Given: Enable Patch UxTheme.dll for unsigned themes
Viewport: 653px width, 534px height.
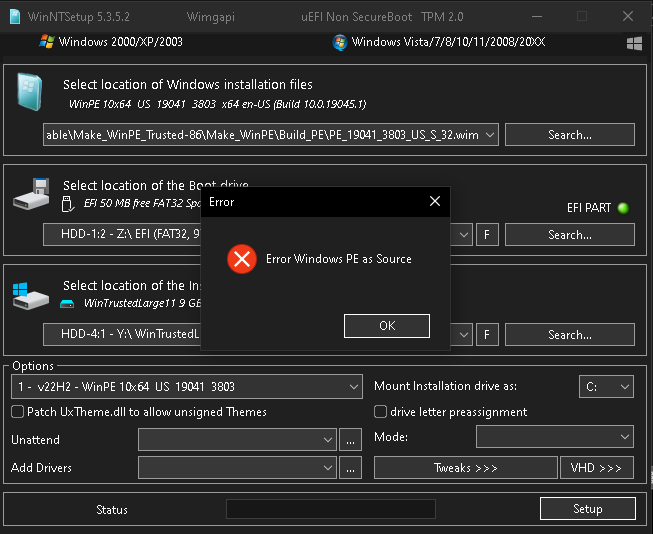Looking at the screenshot, I should [x=18, y=412].
